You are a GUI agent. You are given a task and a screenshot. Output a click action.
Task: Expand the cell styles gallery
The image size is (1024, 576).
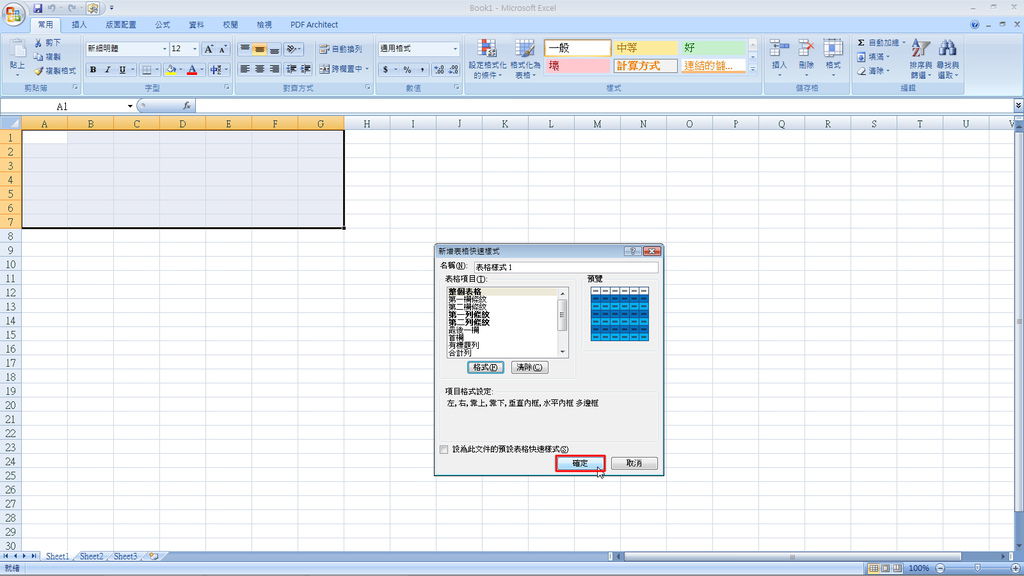click(752, 69)
